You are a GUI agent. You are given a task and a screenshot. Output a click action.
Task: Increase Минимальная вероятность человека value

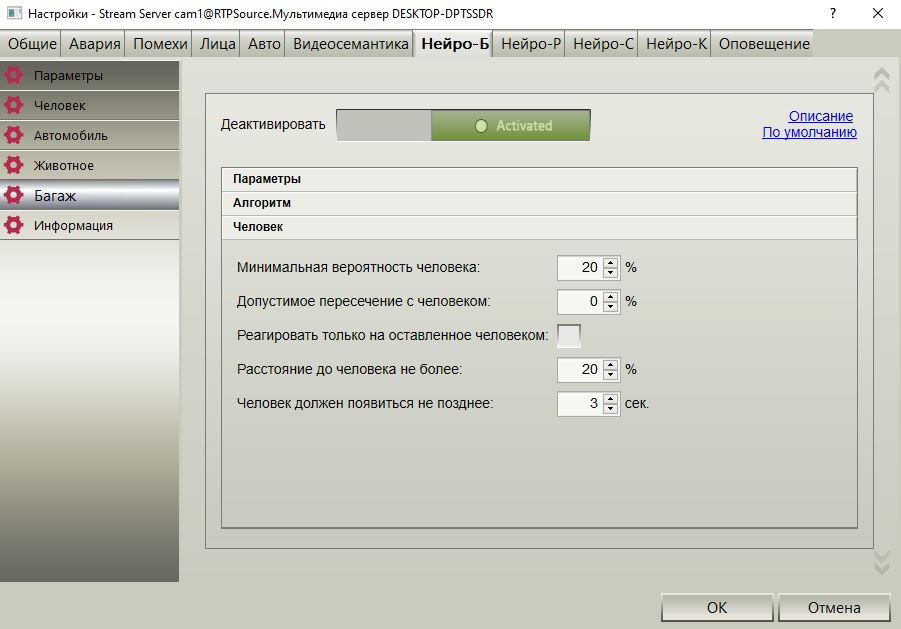coord(611,262)
